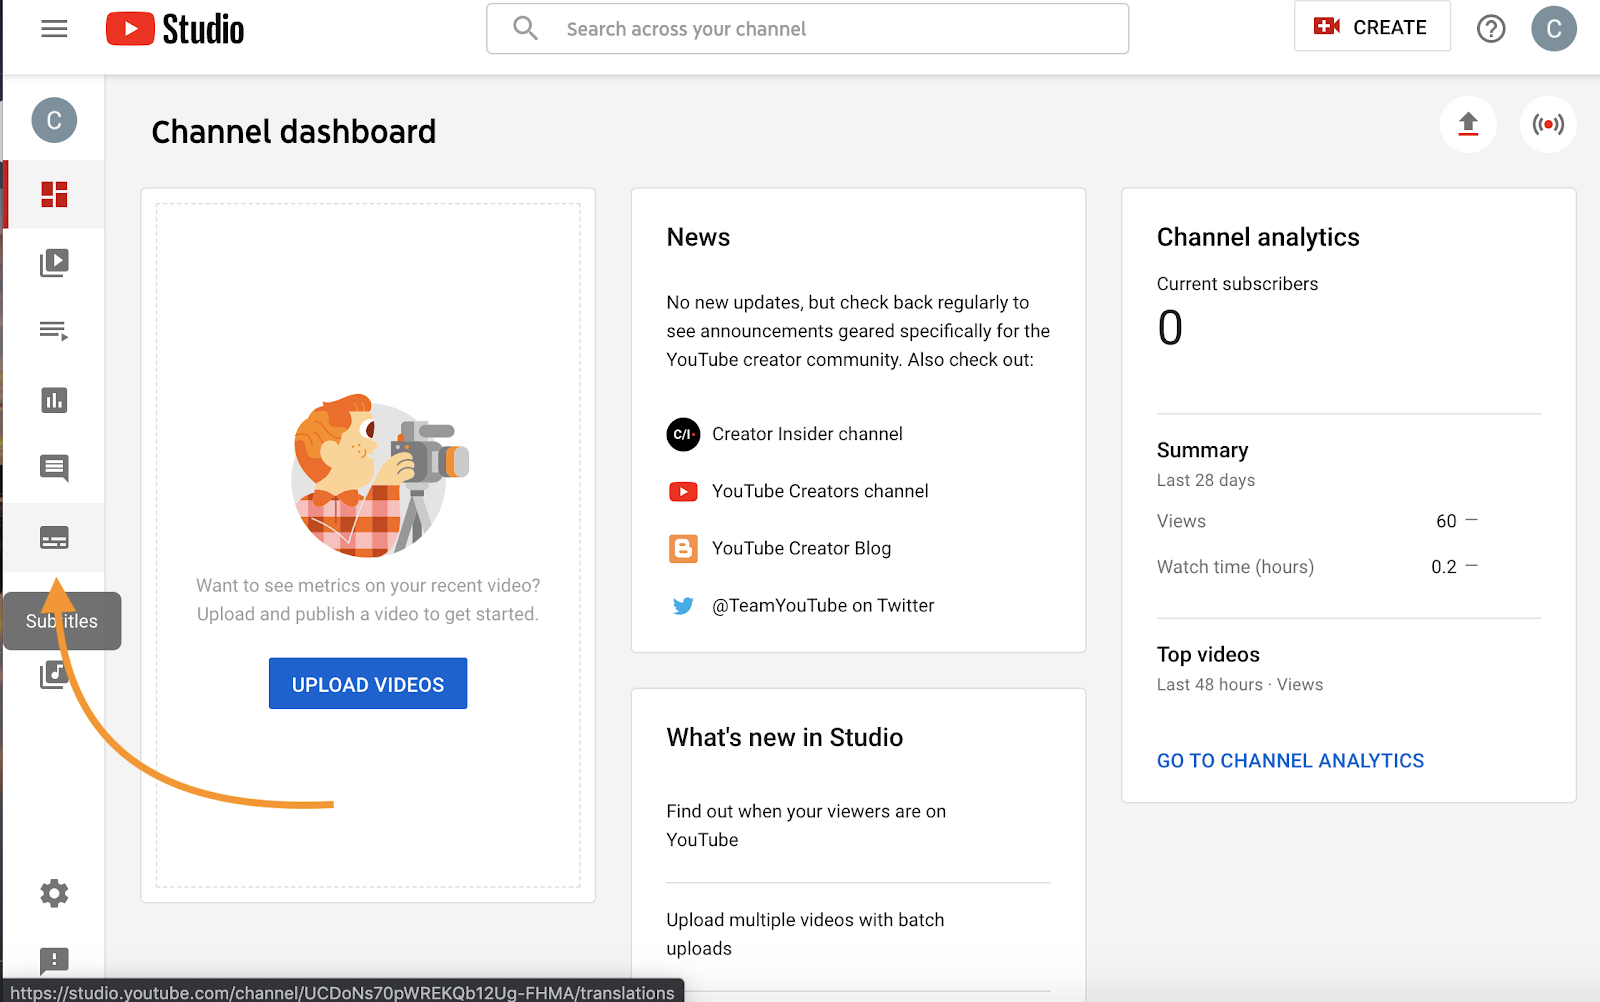Open the account avatar menu in header
This screenshot has height=1002, width=1600.
1554,29
